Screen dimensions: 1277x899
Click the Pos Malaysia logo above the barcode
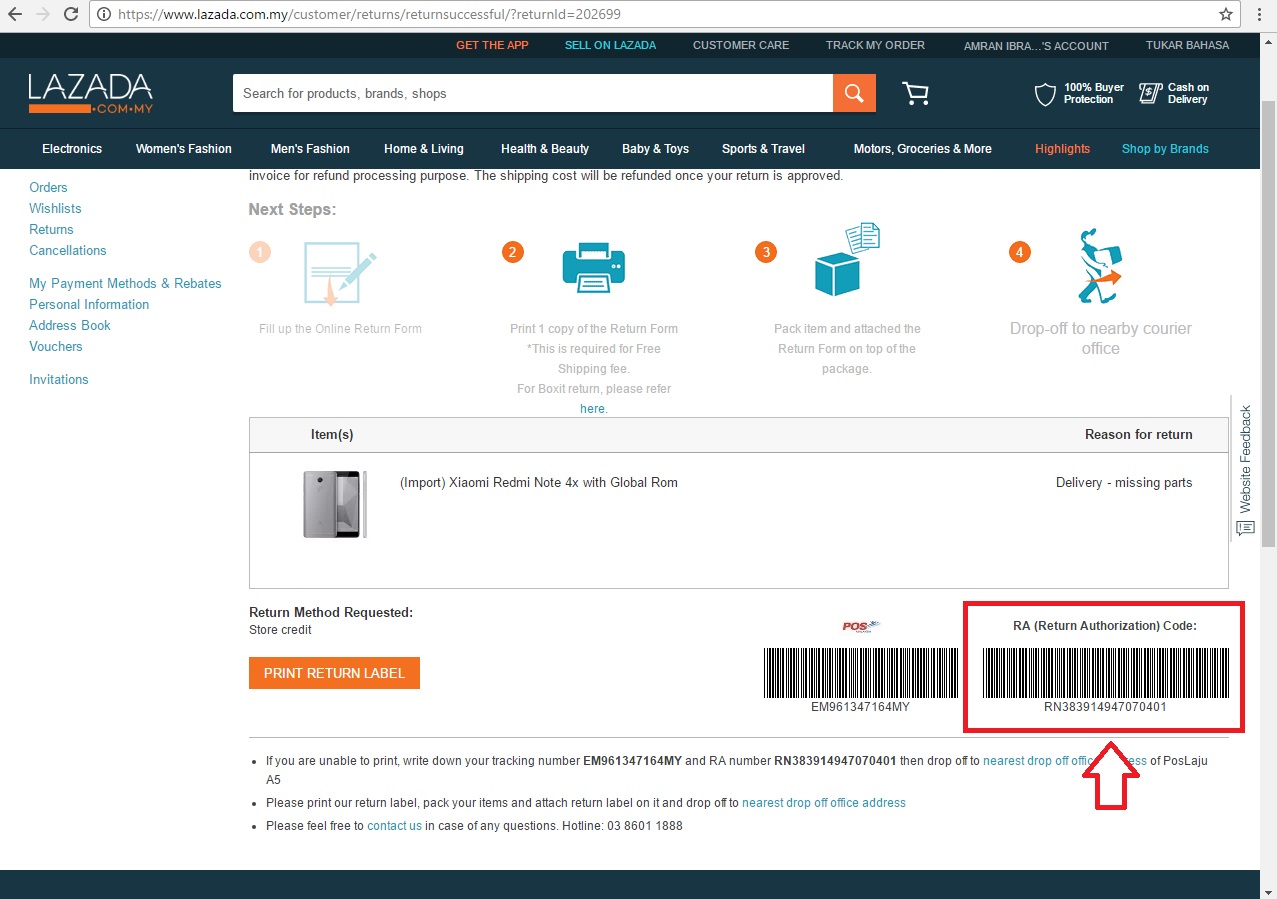(861, 627)
